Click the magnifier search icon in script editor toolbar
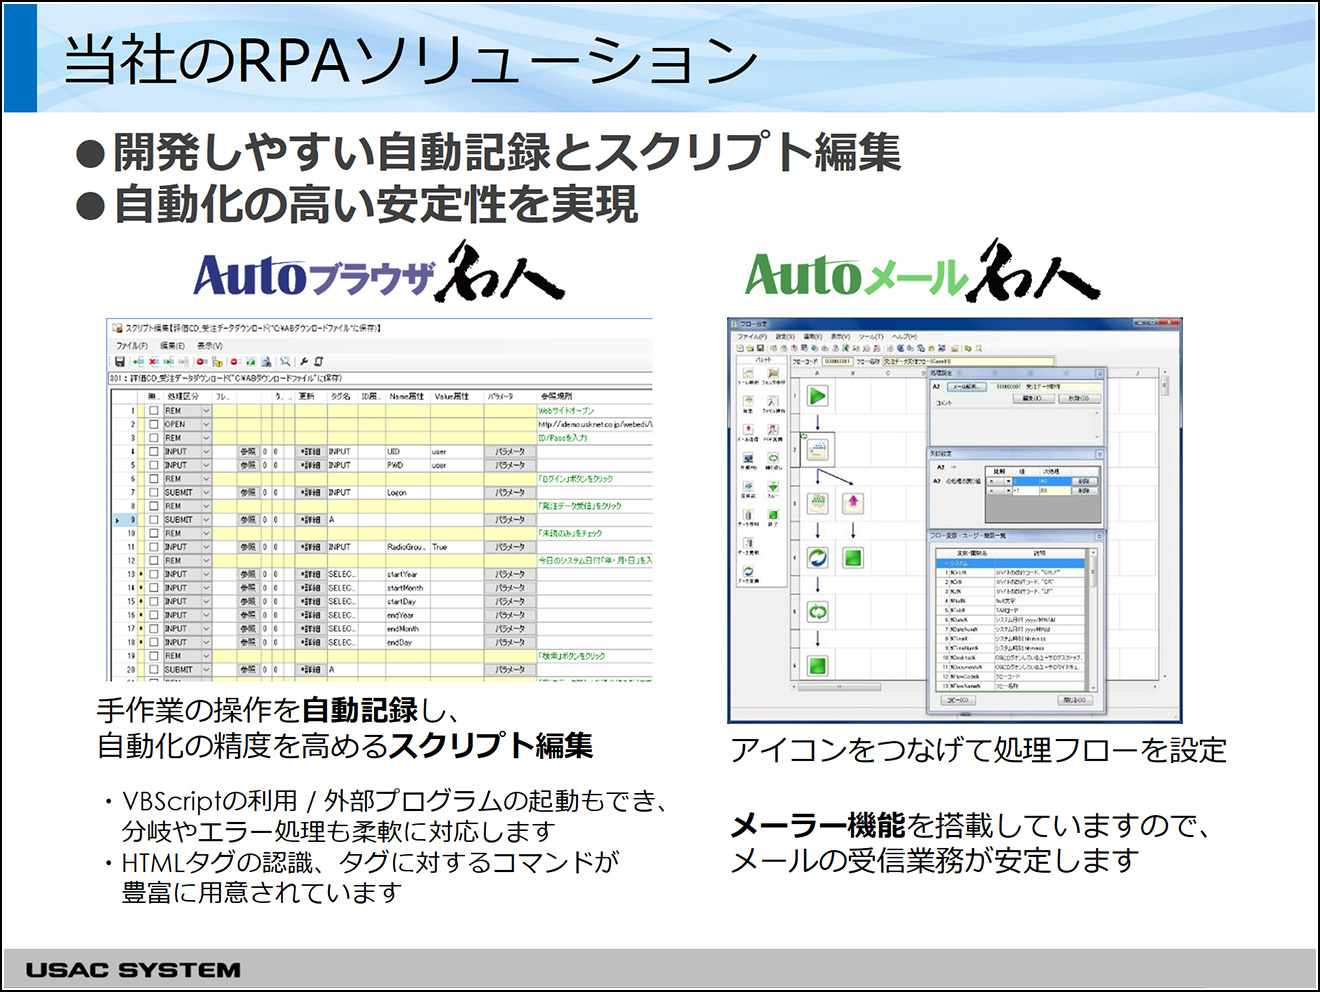Viewport: 1320px width, 992px height. [x=285, y=361]
